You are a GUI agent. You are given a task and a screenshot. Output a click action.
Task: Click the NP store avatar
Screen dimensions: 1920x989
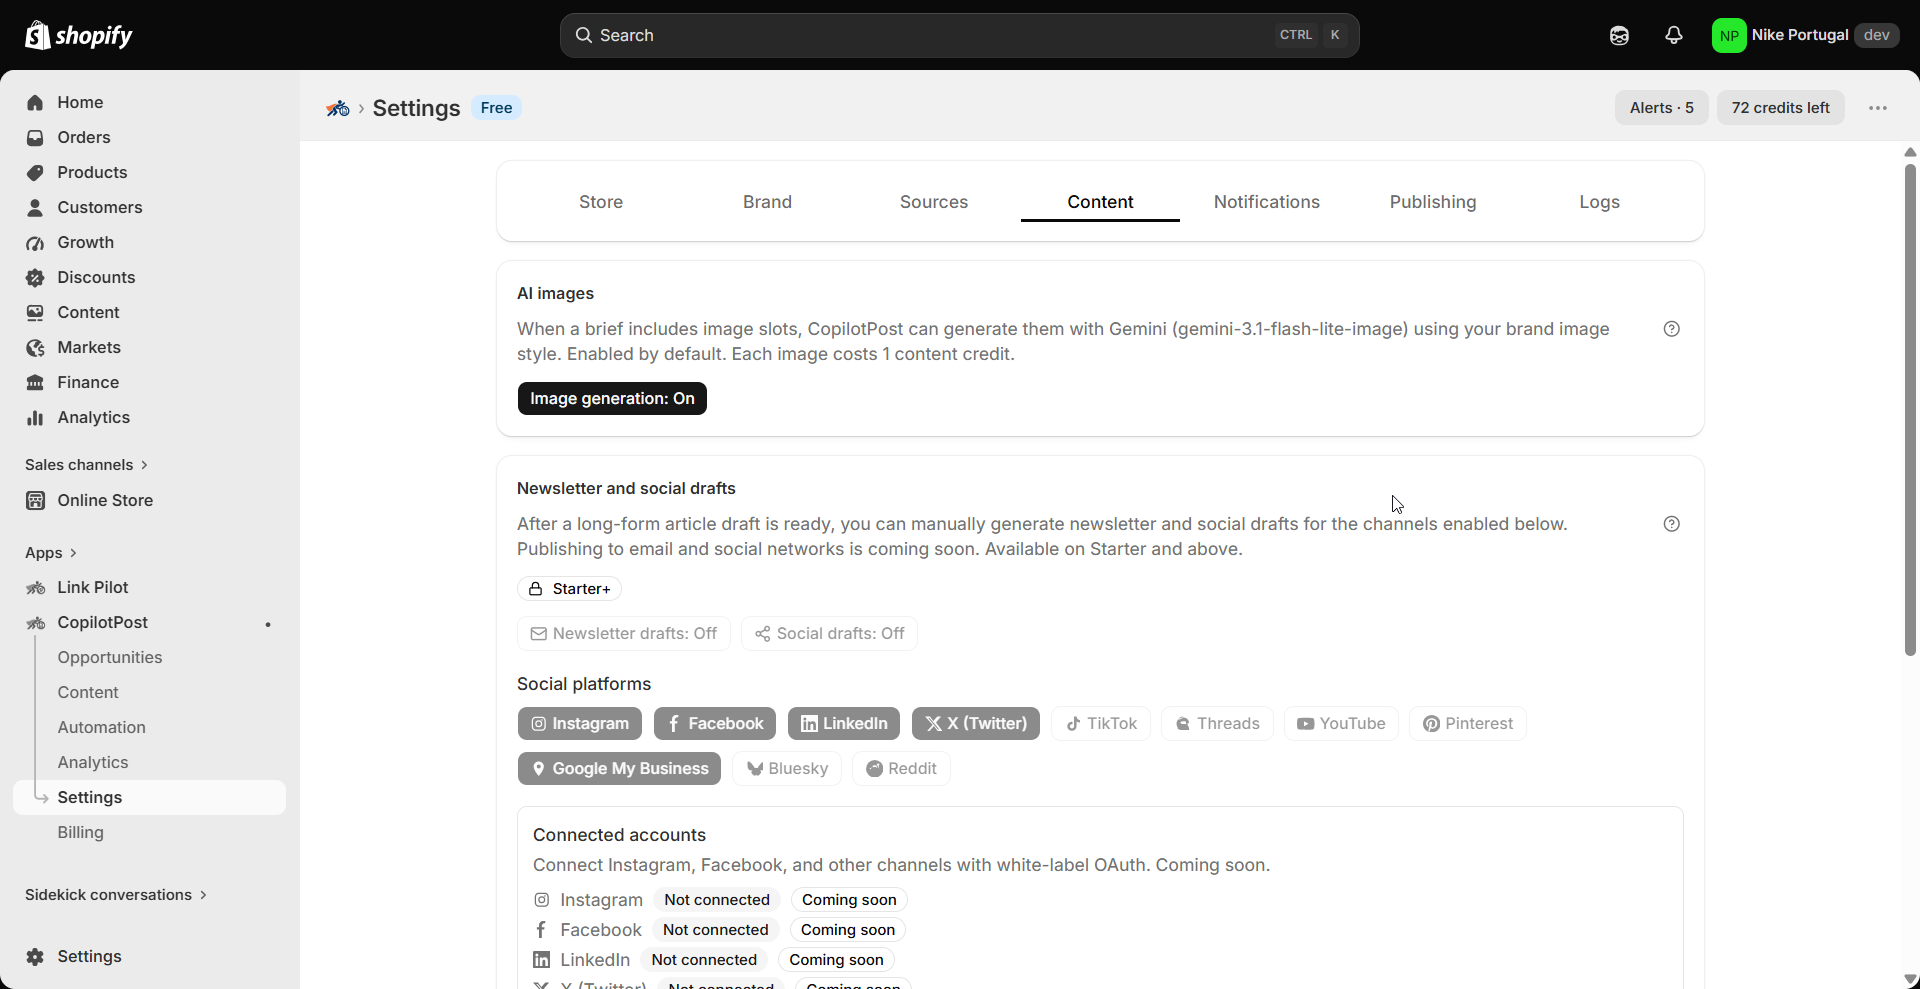[1728, 35]
